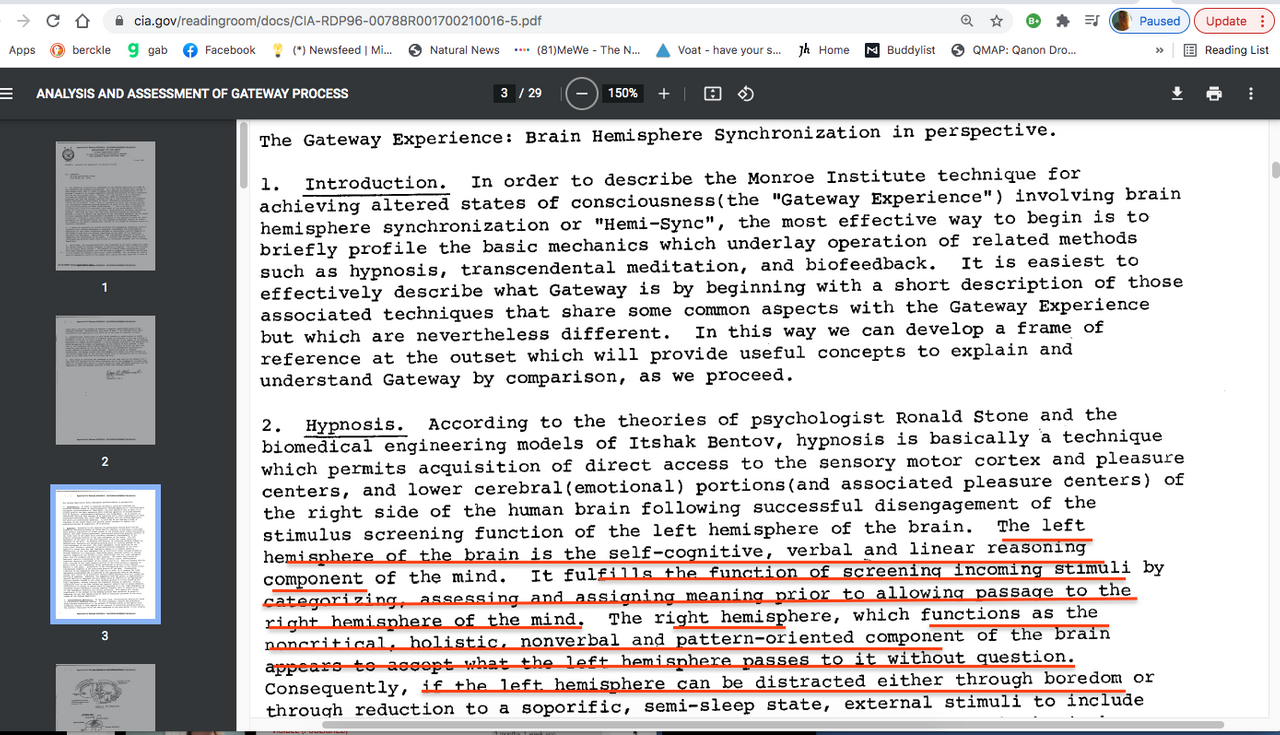
Task: Click the document vertical scrollbar
Action: [x=1274, y=169]
